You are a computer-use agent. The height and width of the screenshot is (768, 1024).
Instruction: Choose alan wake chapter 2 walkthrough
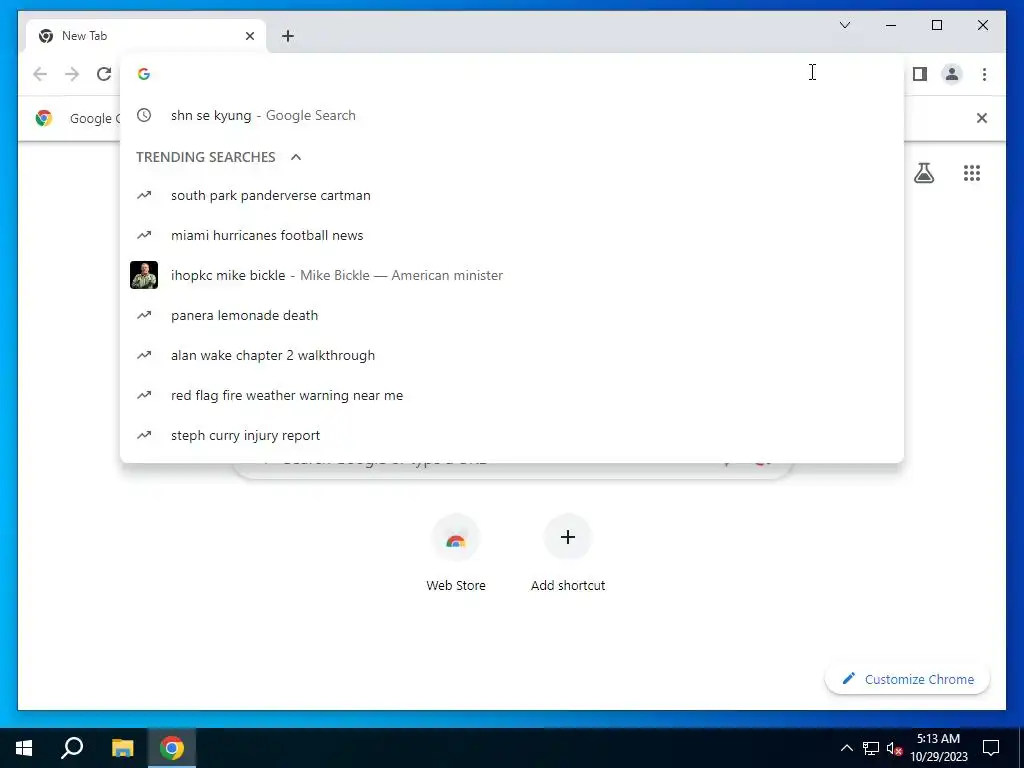click(512, 355)
